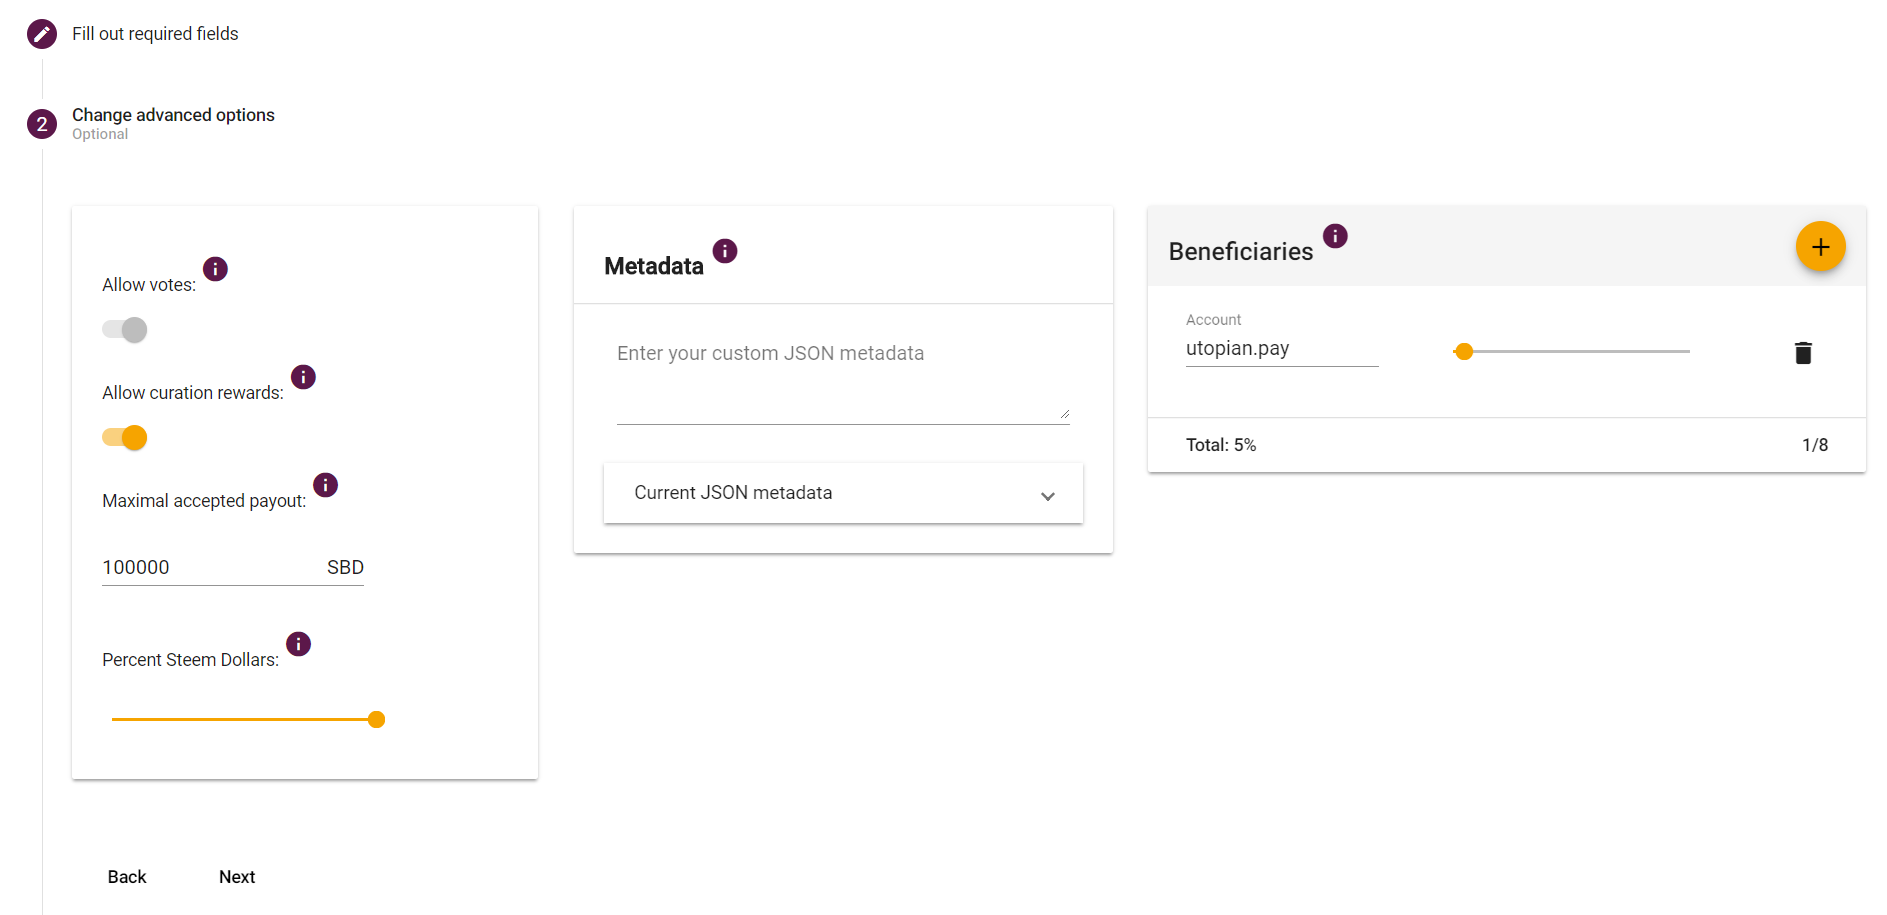
Task: Toggle the Allow votes switch
Action: point(125,330)
